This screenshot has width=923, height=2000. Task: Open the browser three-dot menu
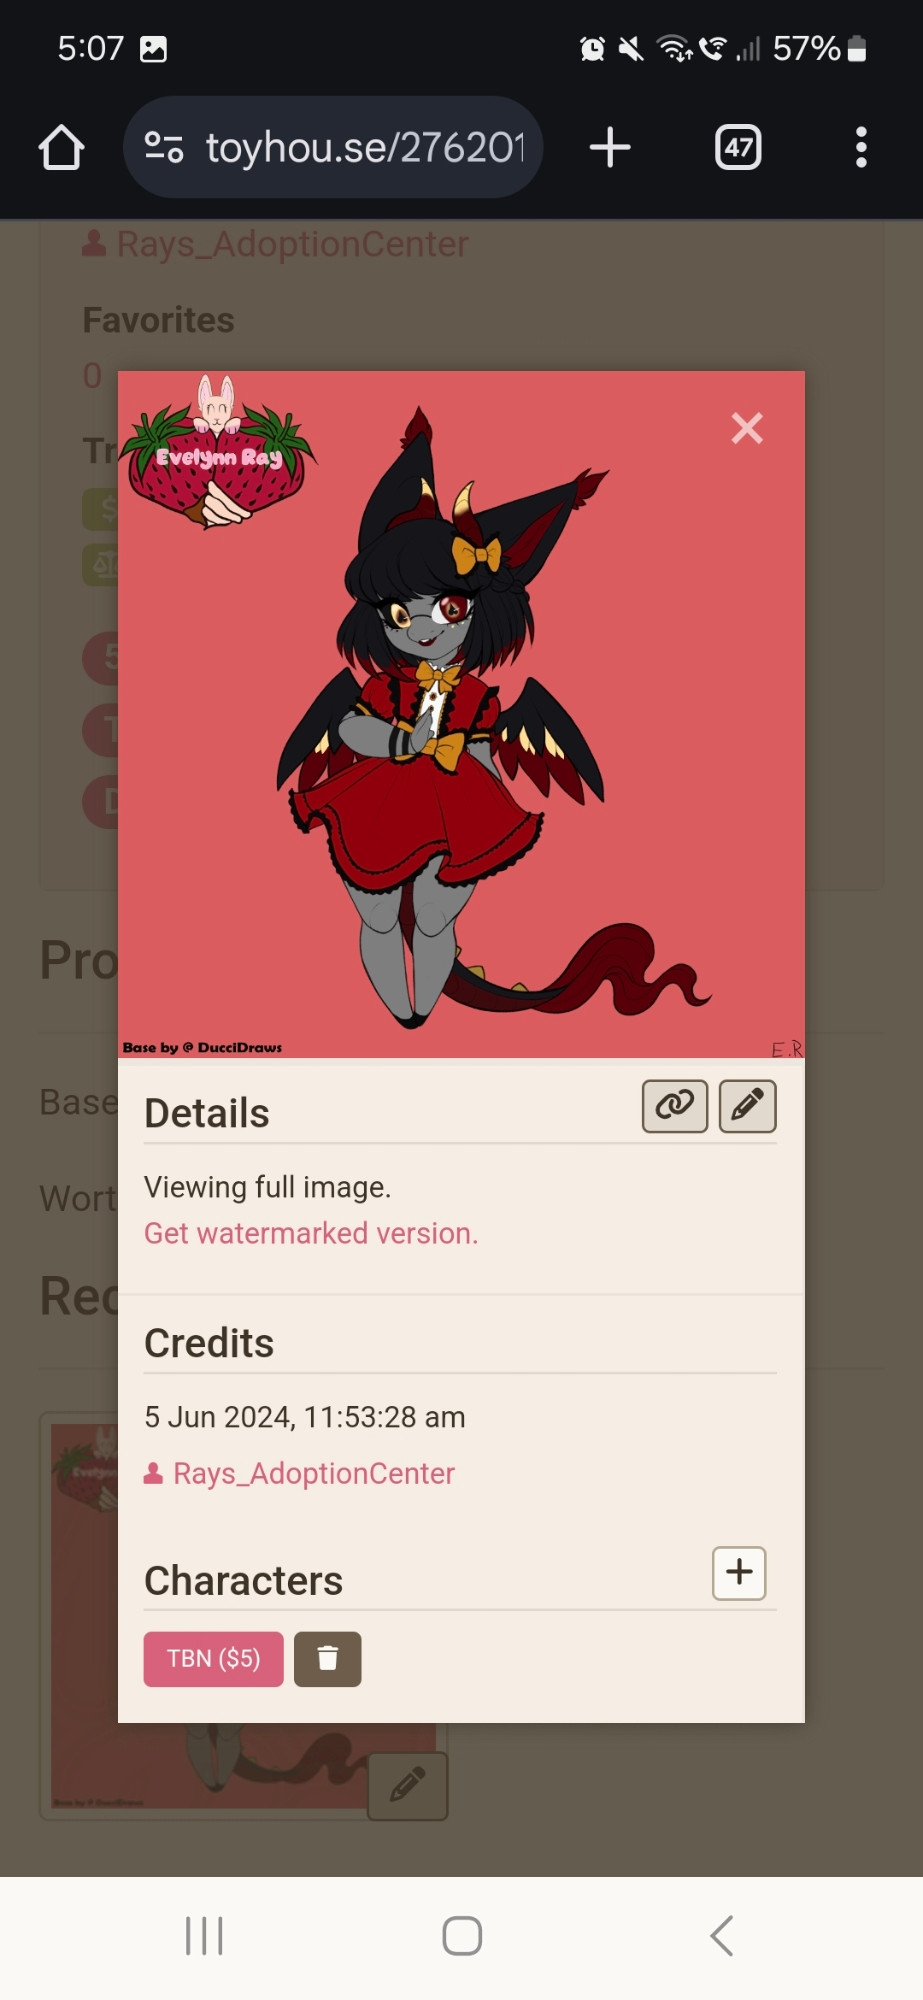pyautogui.click(x=861, y=148)
